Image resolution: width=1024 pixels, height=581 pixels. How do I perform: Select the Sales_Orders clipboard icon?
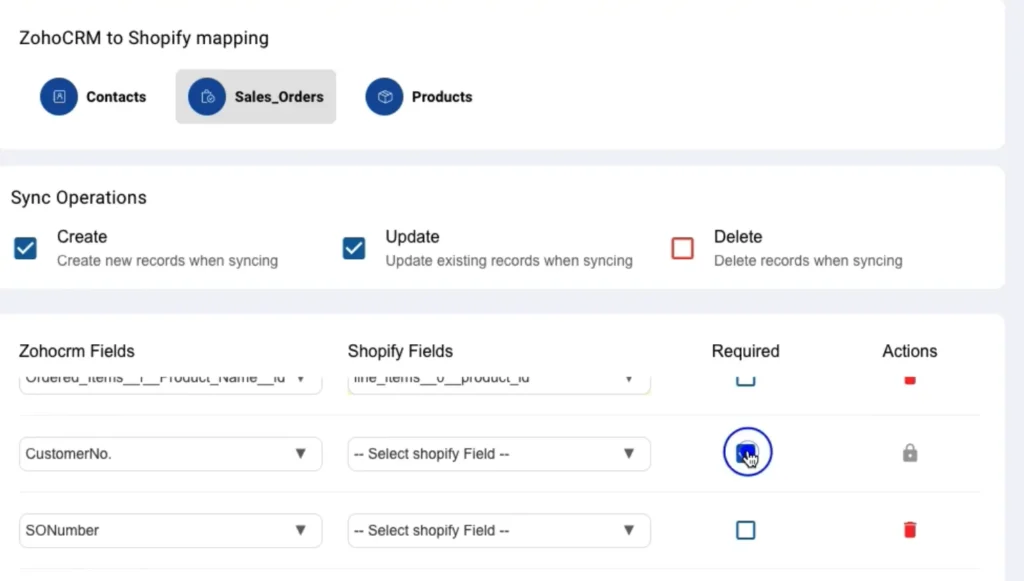point(207,96)
